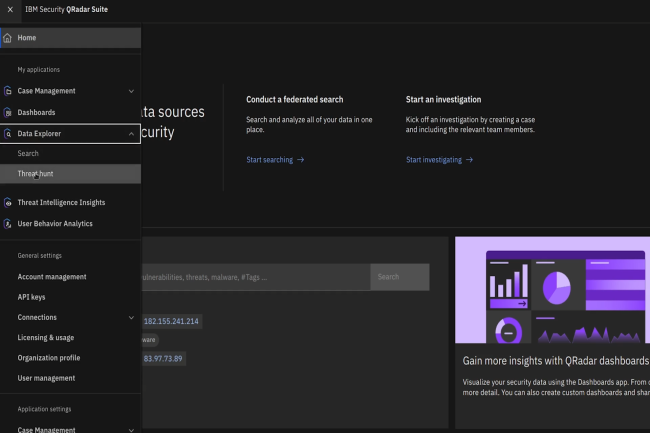Image resolution: width=650 pixels, height=433 pixels.
Task: Open User management page
Action: click(46, 378)
